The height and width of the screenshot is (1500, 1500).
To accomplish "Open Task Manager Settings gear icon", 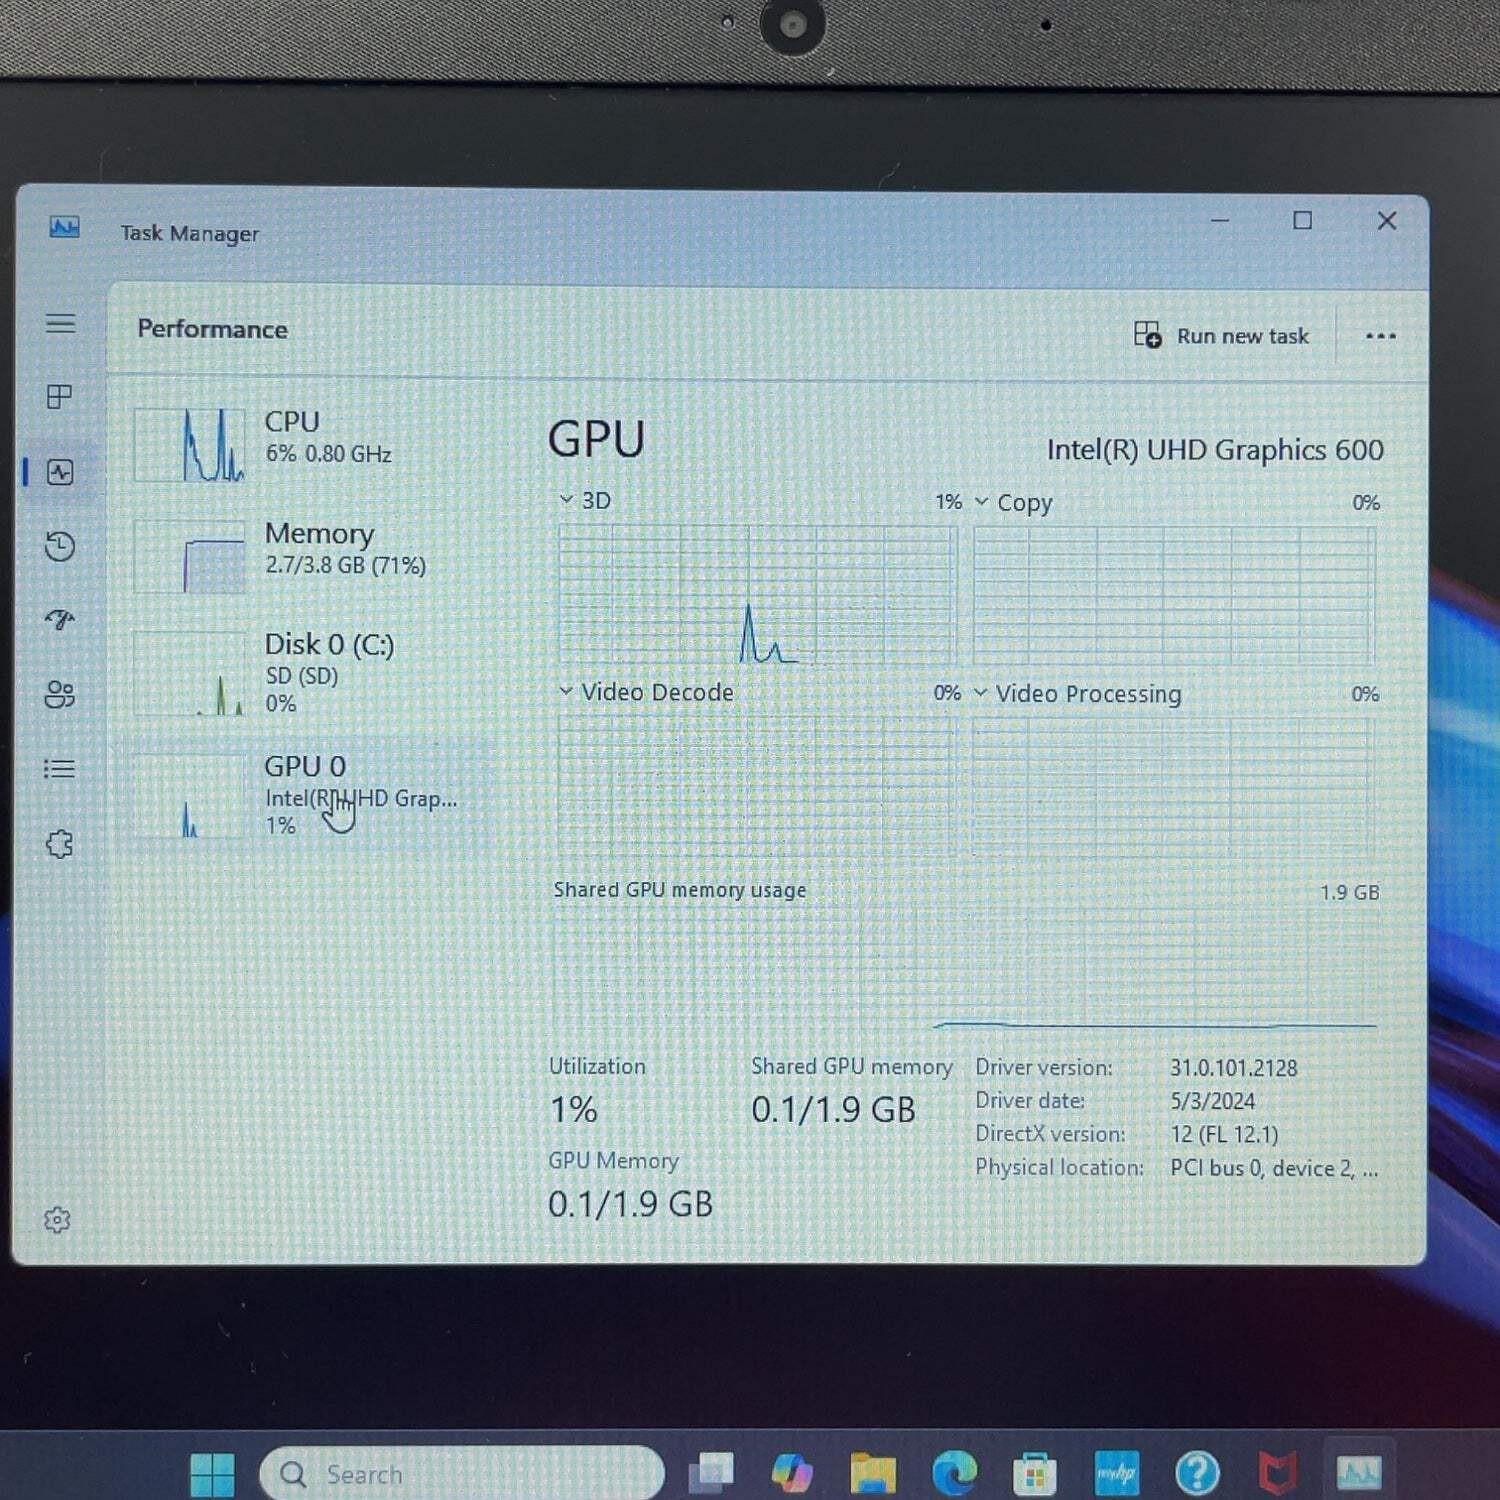I will tap(57, 1220).
